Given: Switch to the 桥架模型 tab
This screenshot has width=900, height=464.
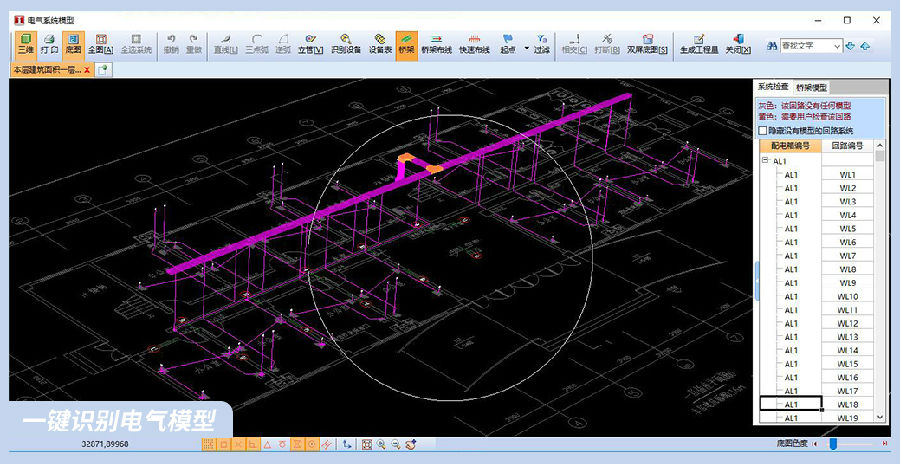Looking at the screenshot, I should (811, 87).
